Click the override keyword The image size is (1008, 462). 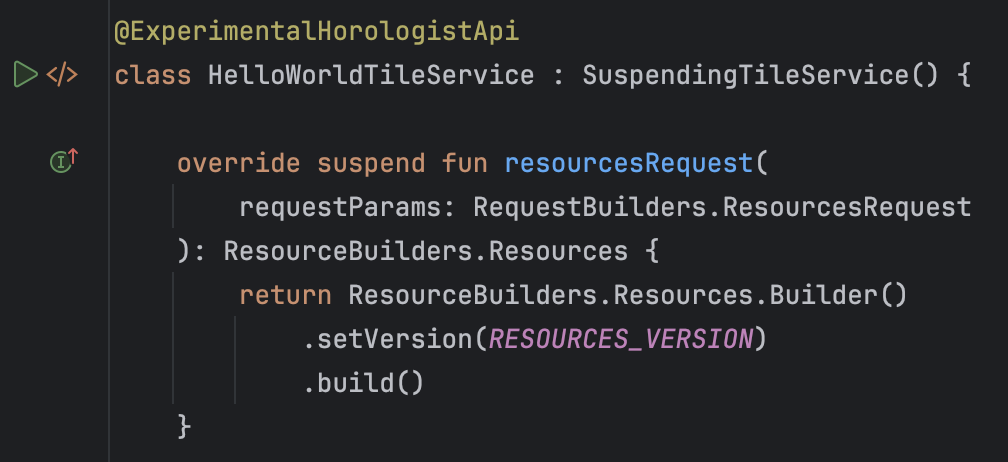tap(238, 162)
